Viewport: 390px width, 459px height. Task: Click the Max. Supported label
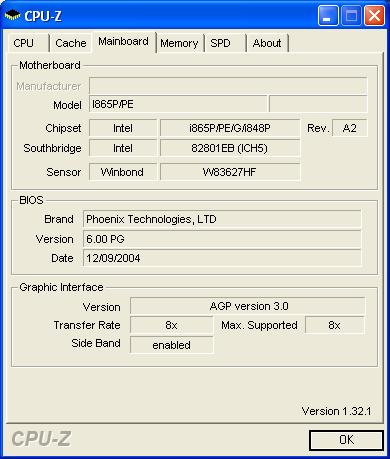[259, 325]
